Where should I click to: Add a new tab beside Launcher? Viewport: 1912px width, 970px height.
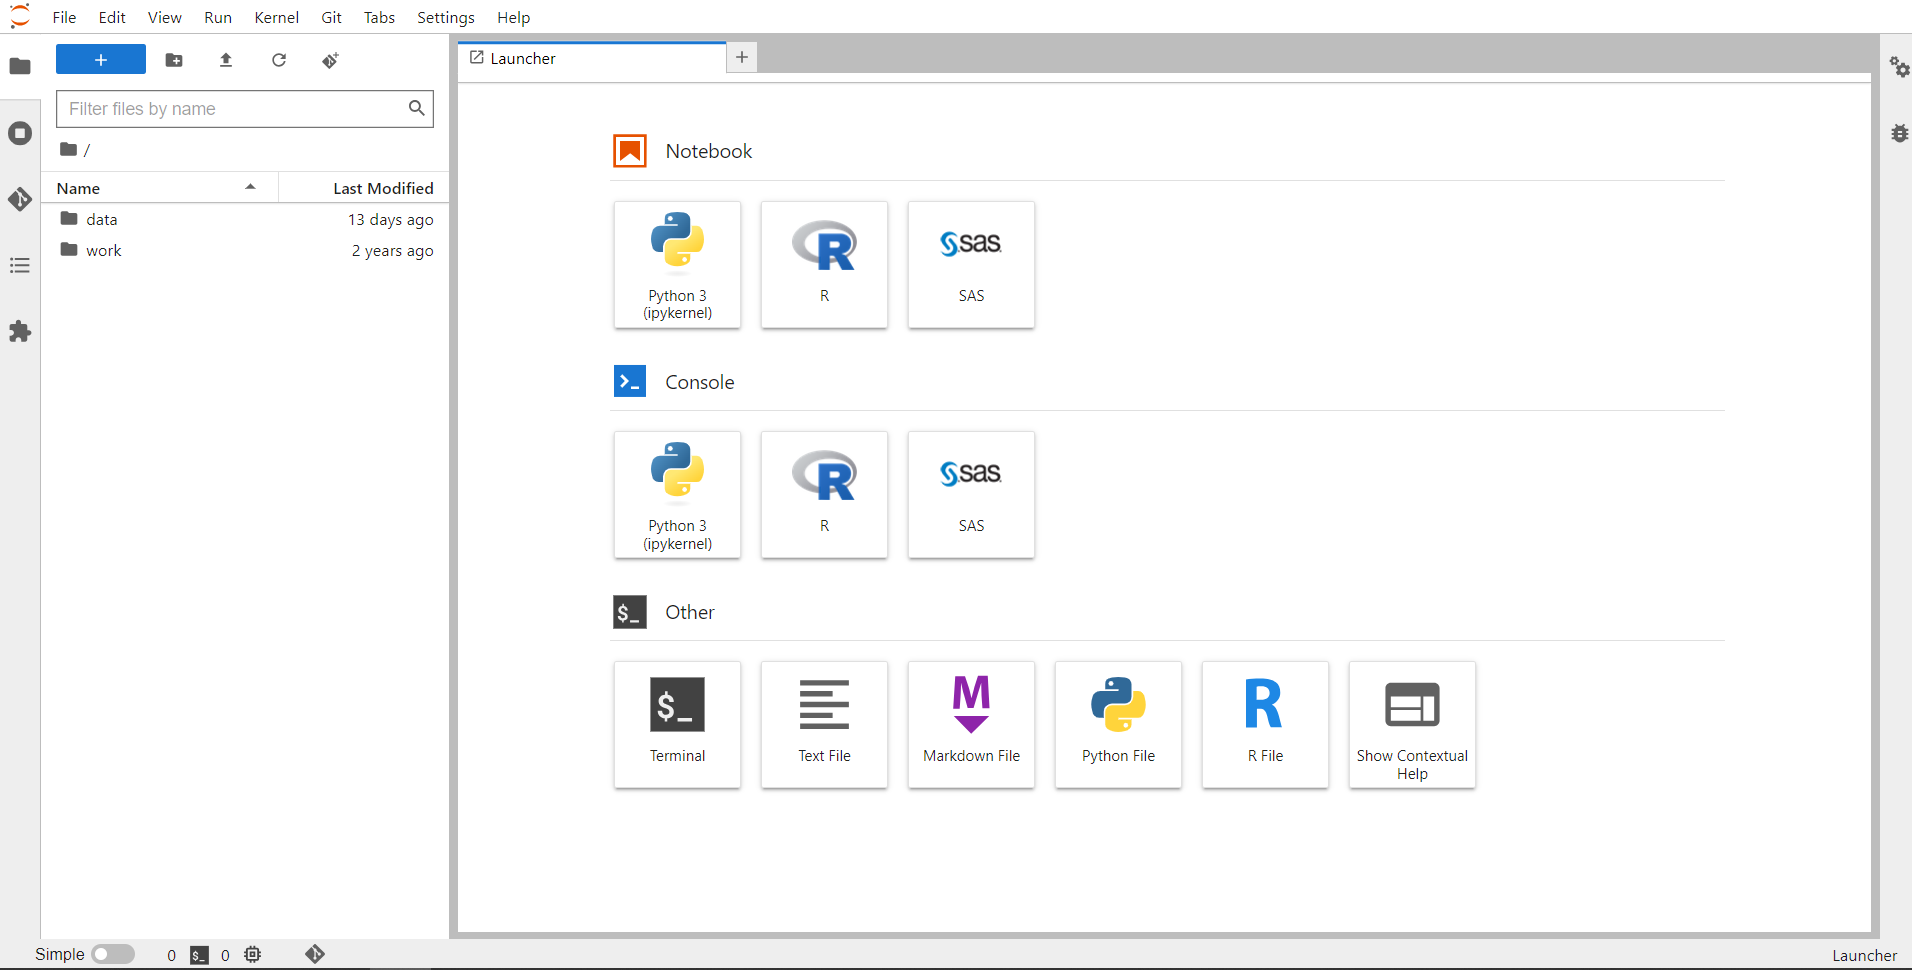pos(742,57)
